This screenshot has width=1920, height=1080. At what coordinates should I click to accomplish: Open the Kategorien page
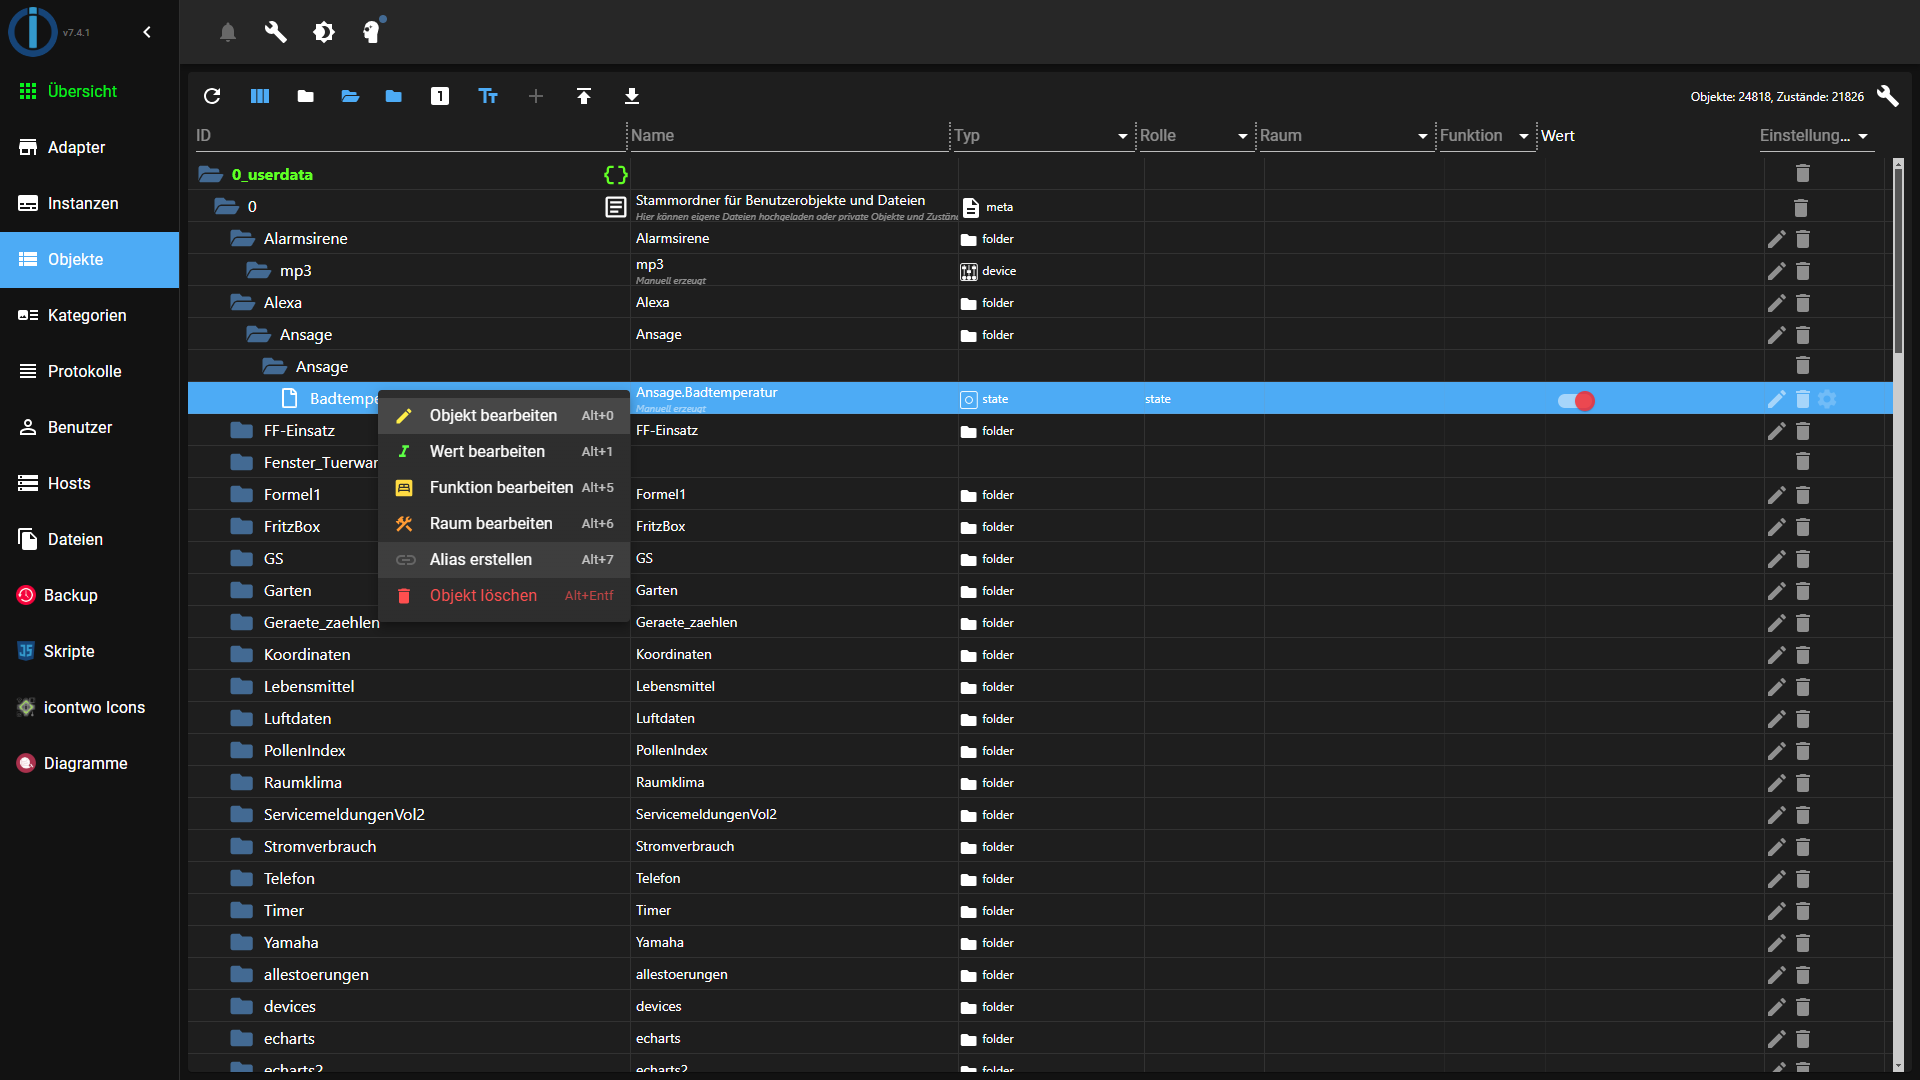point(89,315)
